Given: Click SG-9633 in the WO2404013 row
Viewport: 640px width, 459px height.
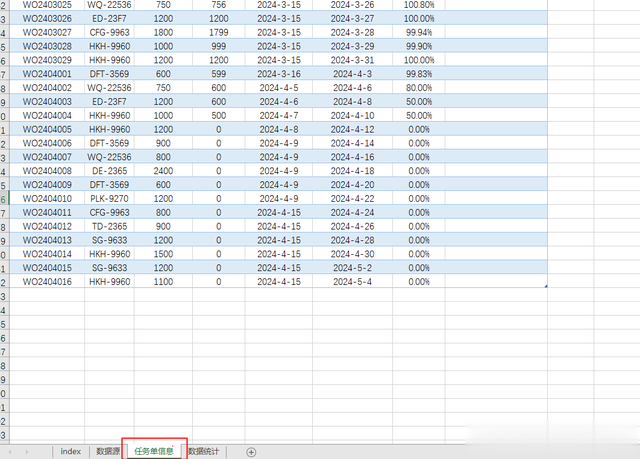Looking at the screenshot, I should tap(109, 240).
